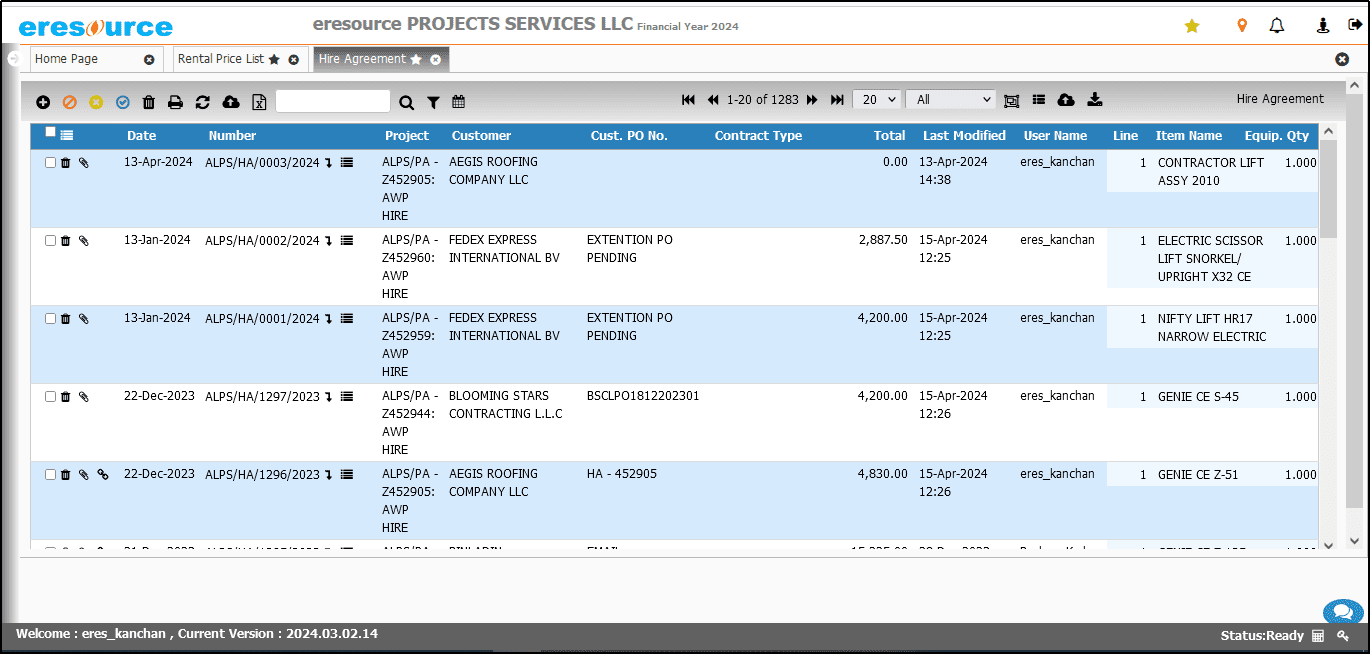Tick the checkbox for ALPS/HA/0003/2024 row
1372x656 pixels.
[x=51, y=163]
